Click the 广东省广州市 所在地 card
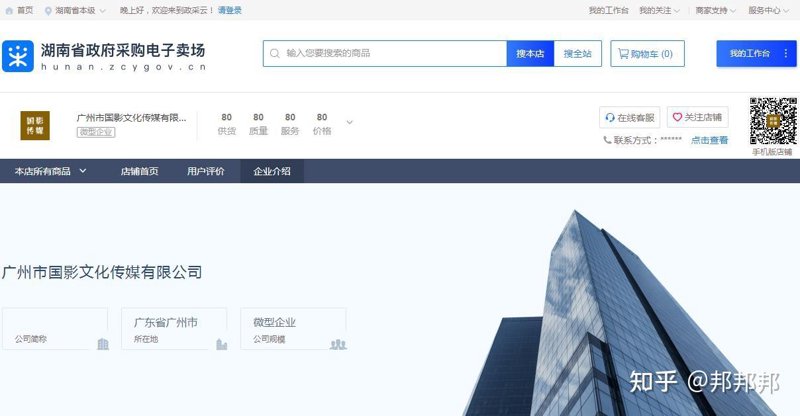The image size is (800, 416). (174, 329)
